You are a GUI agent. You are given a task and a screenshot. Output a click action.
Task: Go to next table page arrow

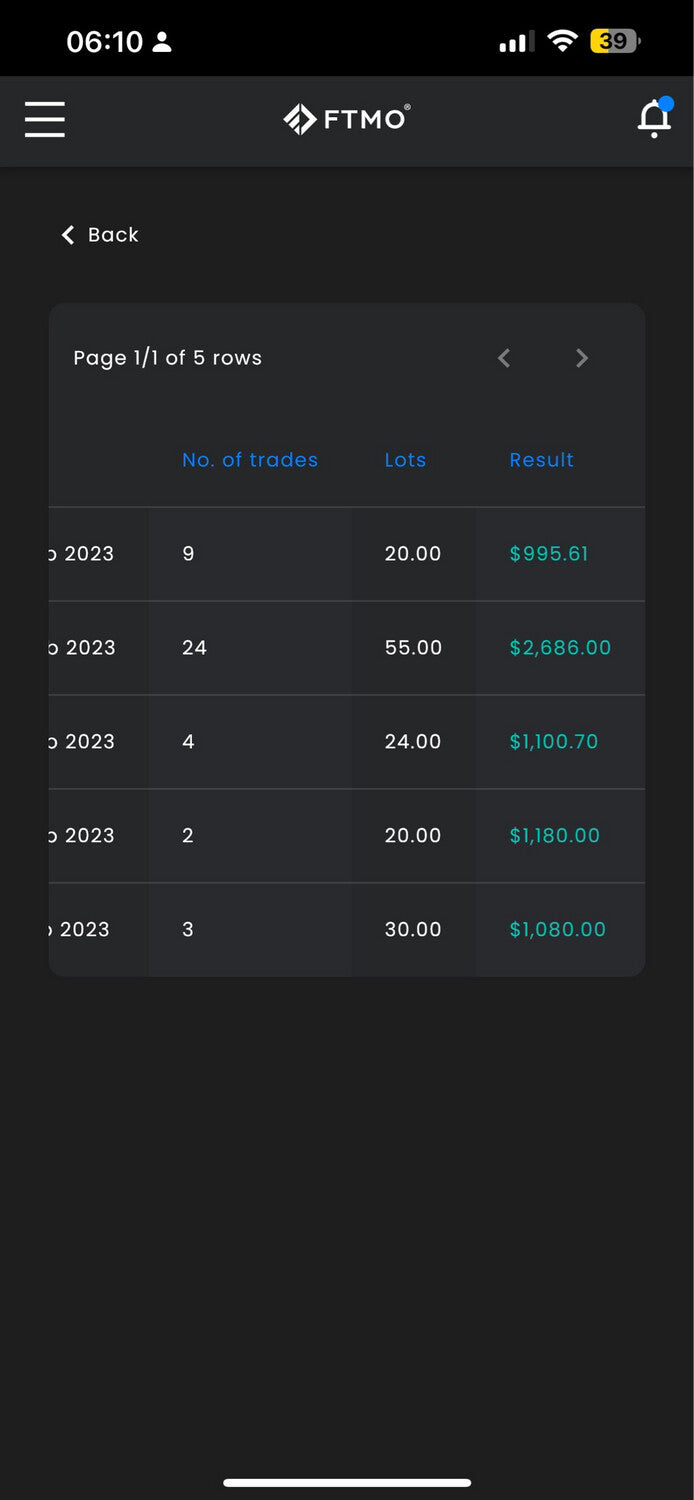point(582,358)
